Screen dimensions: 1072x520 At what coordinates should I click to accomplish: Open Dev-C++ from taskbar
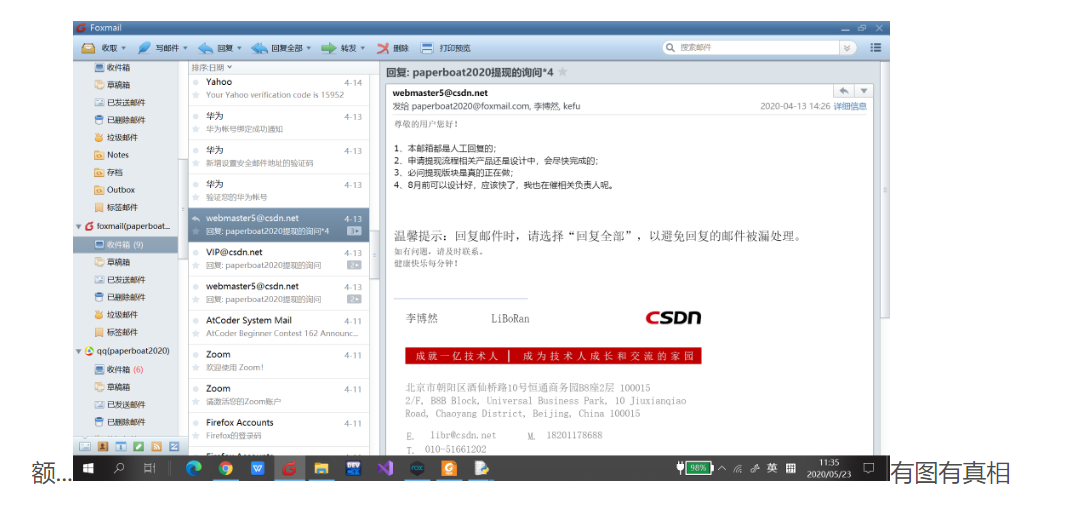pyautogui.click(x=353, y=469)
